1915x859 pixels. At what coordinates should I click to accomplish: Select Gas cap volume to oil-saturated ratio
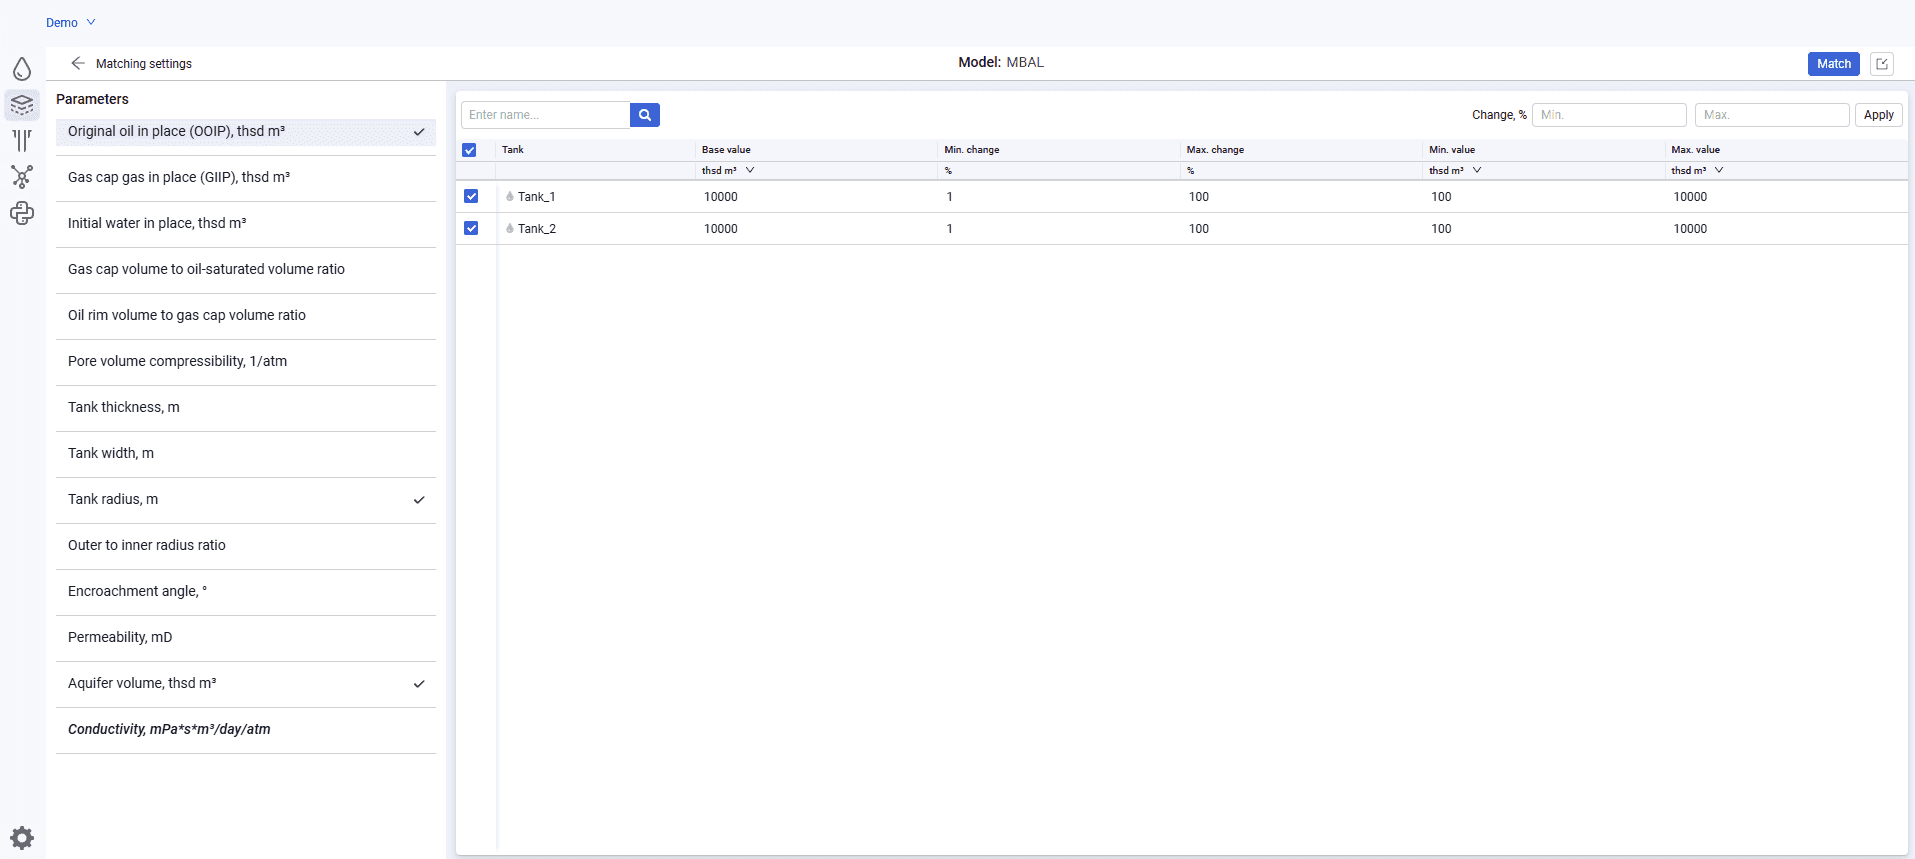[246, 270]
